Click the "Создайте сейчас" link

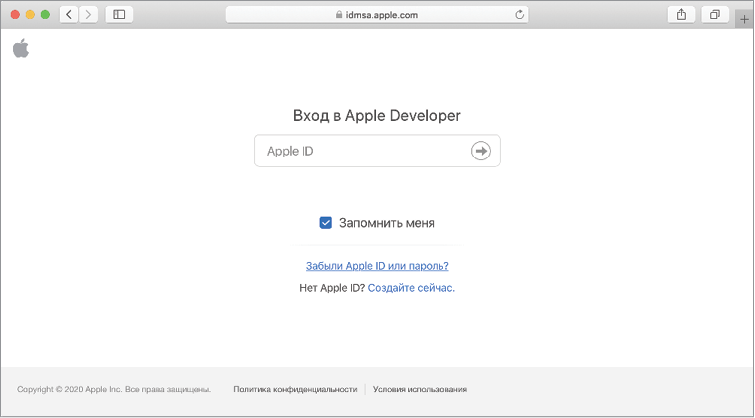pyautogui.click(x=411, y=288)
